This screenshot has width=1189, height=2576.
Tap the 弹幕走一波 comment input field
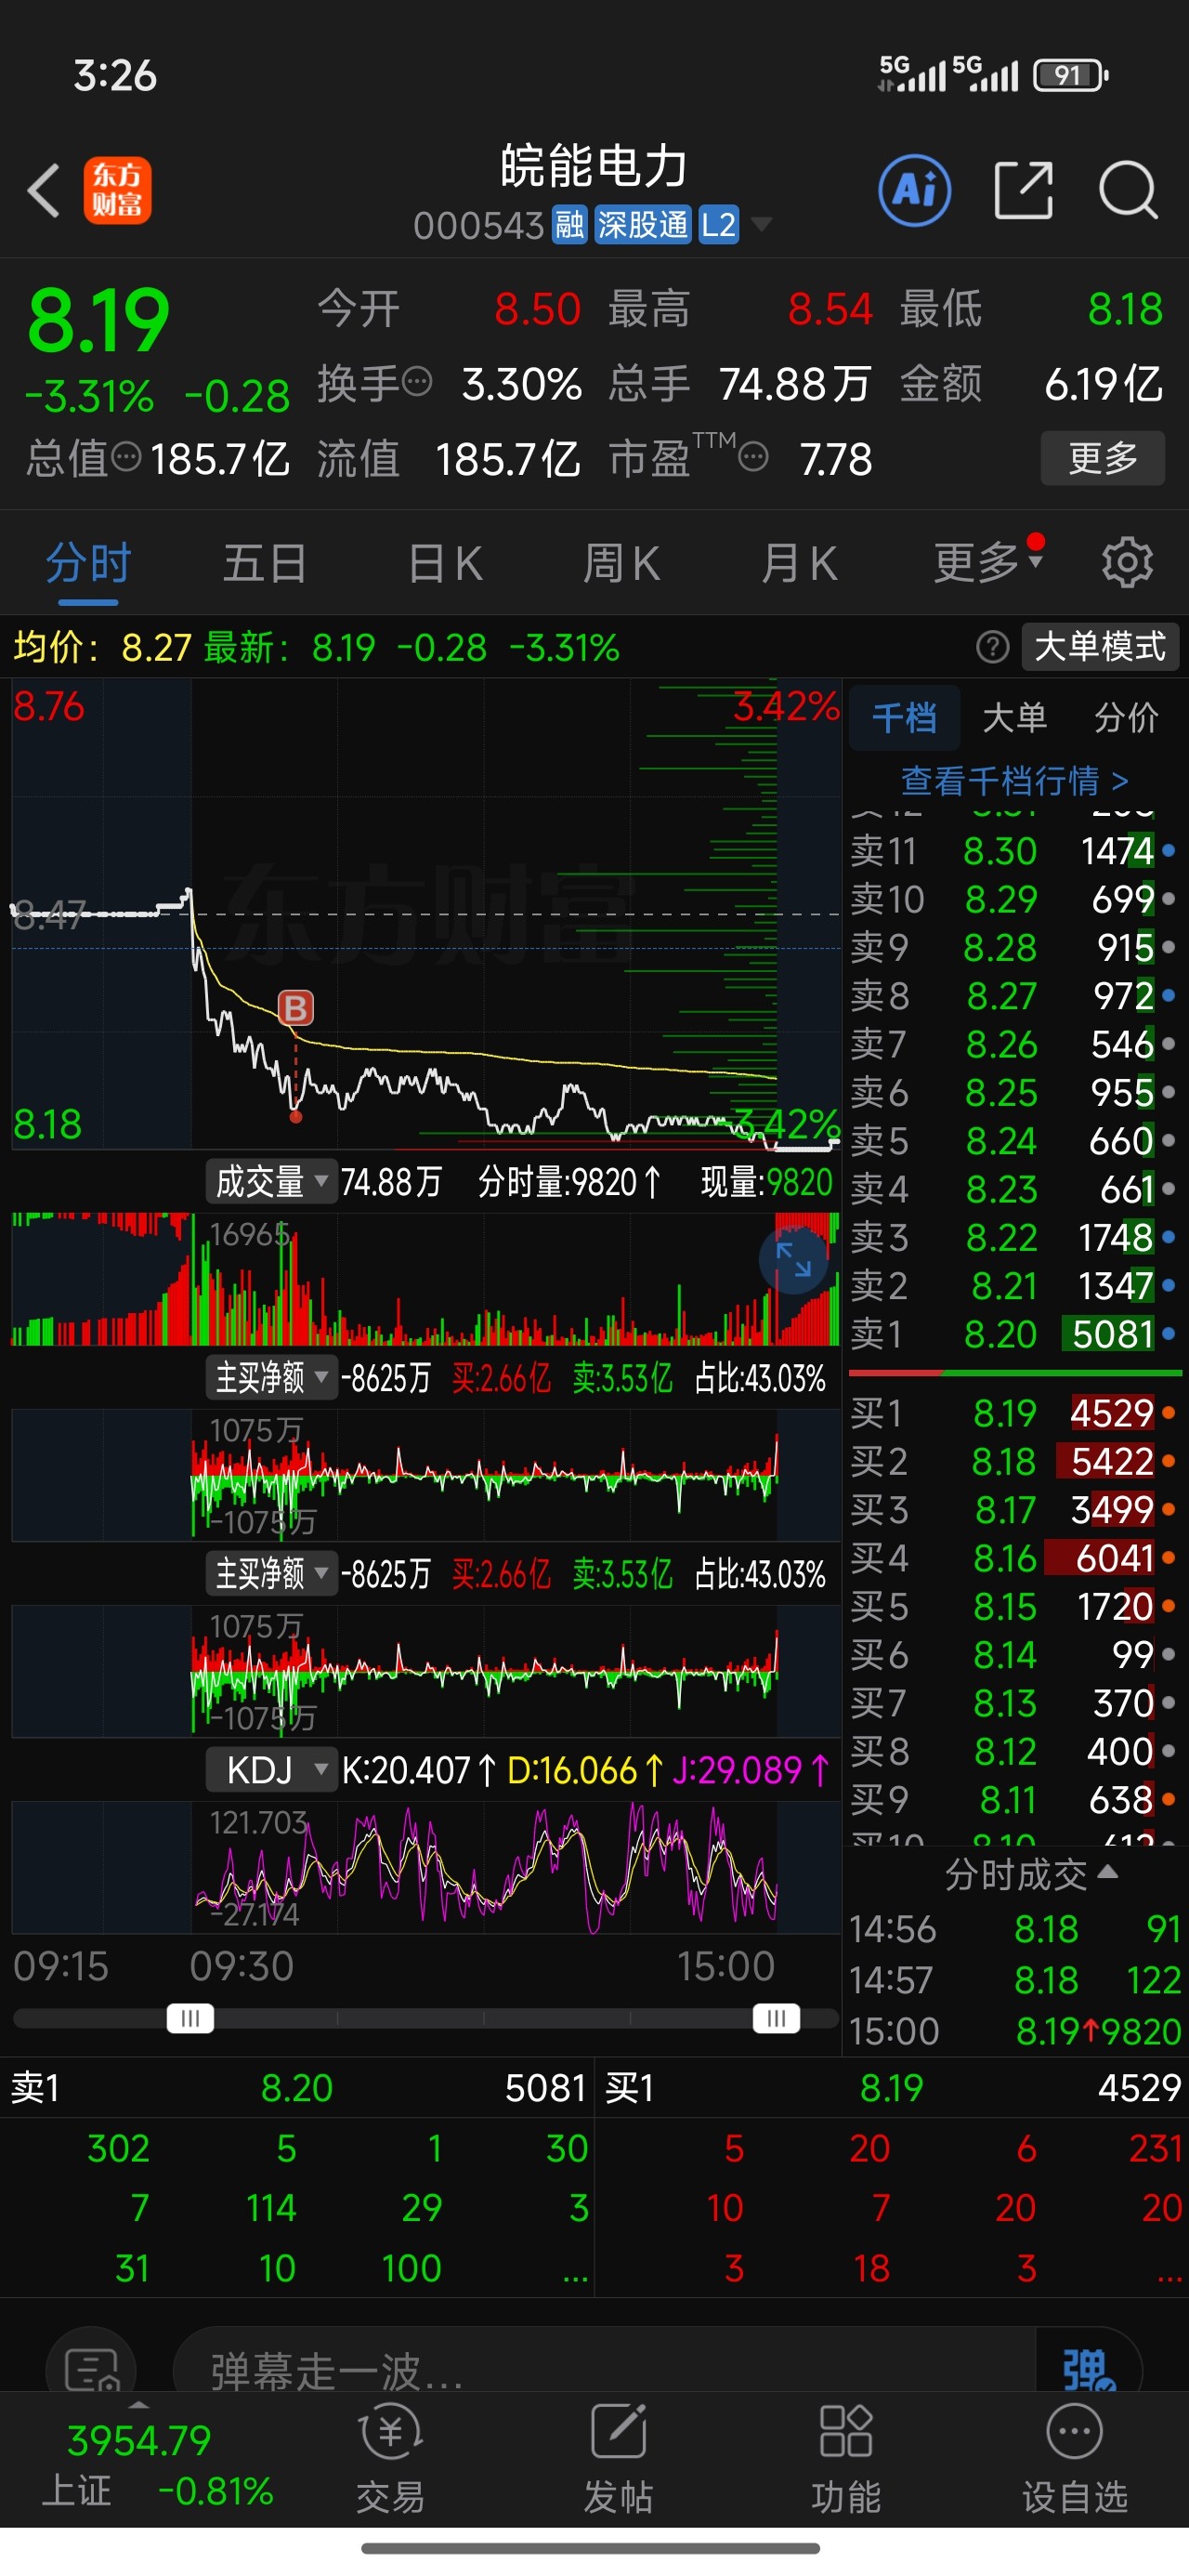tap(604, 2368)
